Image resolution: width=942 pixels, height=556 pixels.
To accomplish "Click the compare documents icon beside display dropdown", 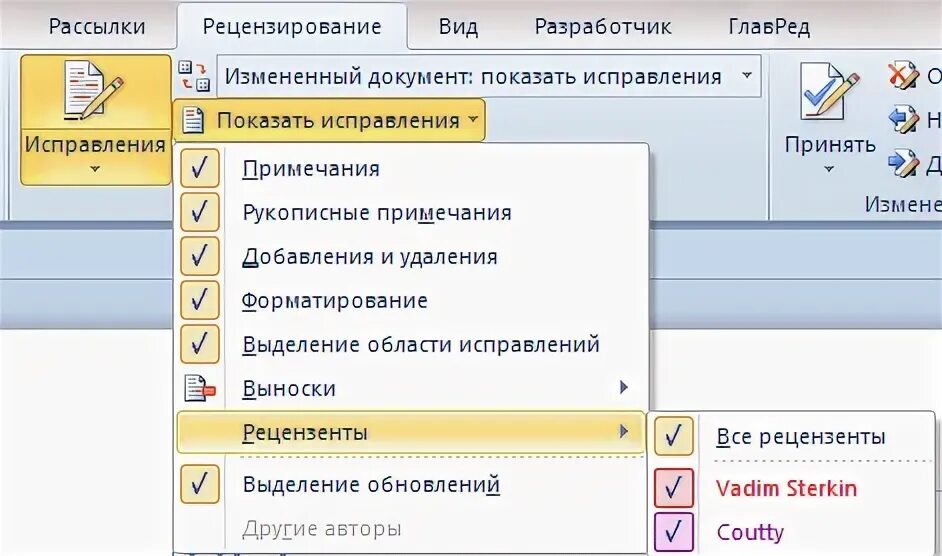I will point(194,76).
